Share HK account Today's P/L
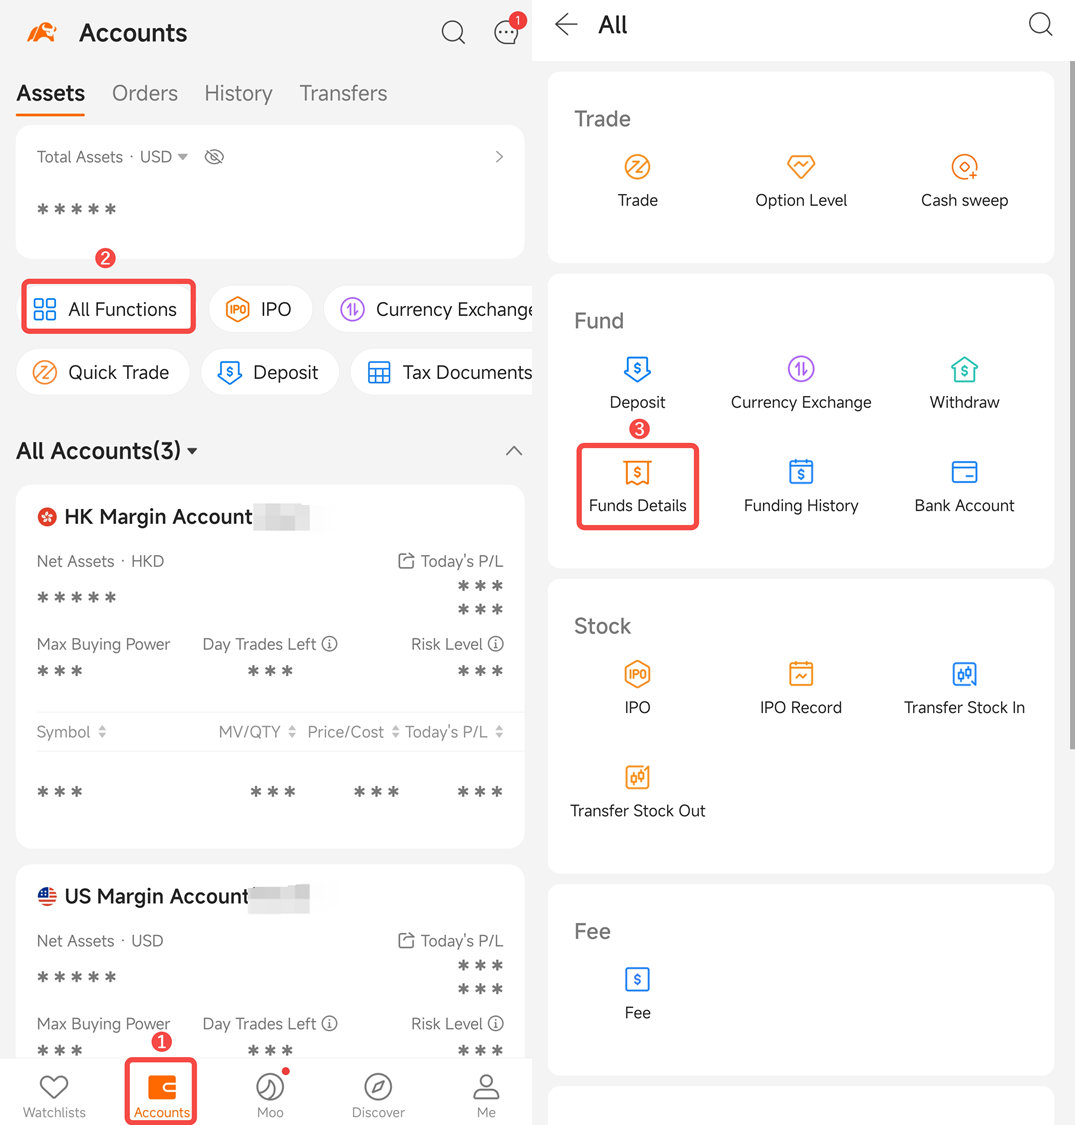Image resolution: width=1075 pixels, height=1125 pixels. [x=406, y=561]
